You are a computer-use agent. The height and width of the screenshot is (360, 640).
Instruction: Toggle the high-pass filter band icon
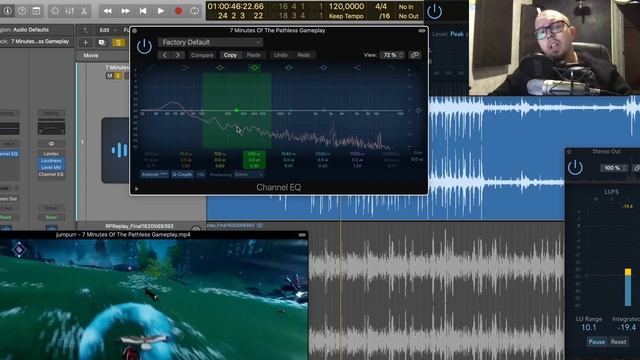[151, 67]
